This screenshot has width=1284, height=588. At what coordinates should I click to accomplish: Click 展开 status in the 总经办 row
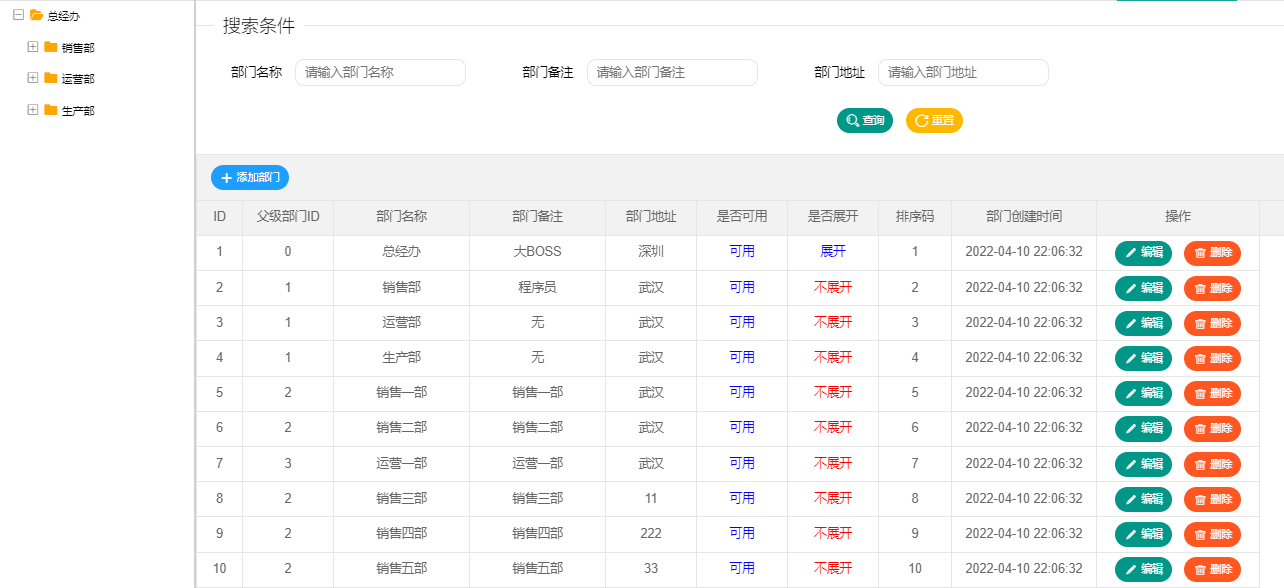point(832,252)
